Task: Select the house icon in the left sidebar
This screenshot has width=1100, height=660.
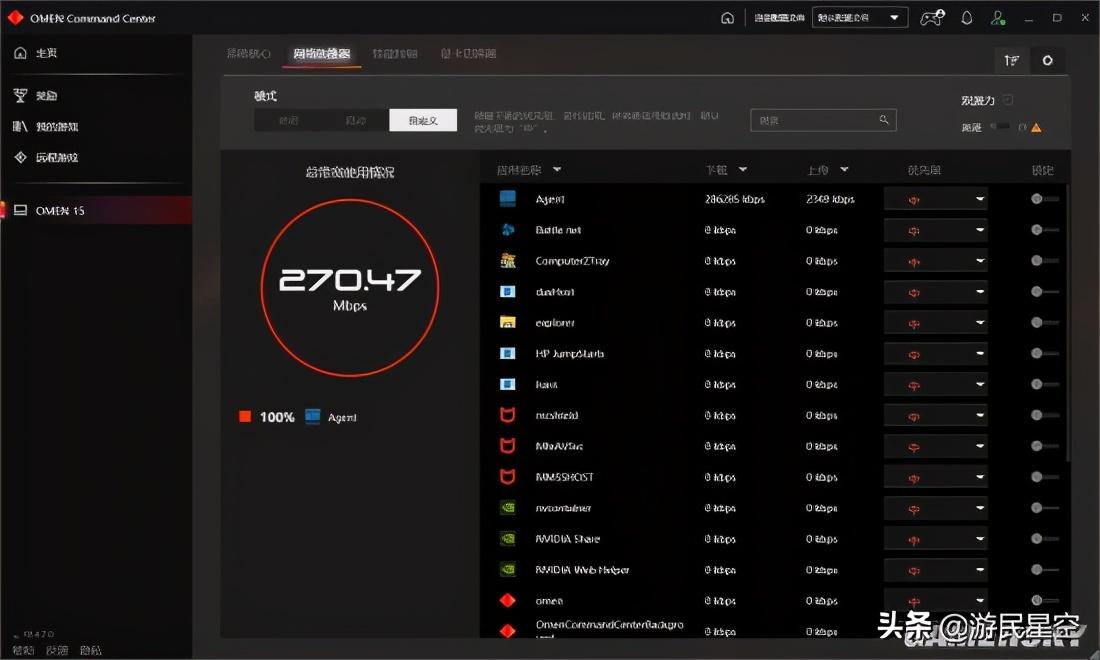Action: click(x=20, y=53)
